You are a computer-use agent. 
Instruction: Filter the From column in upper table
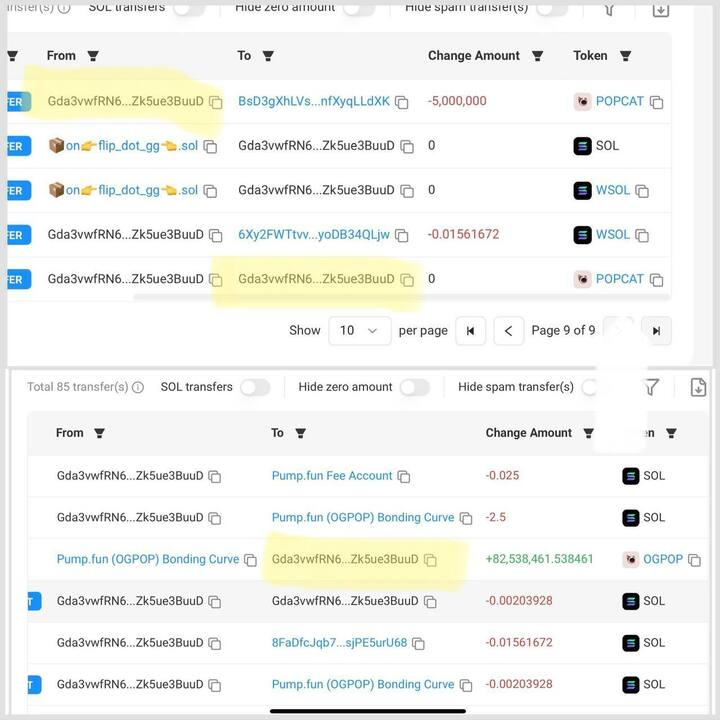pyautogui.click(x=93, y=56)
